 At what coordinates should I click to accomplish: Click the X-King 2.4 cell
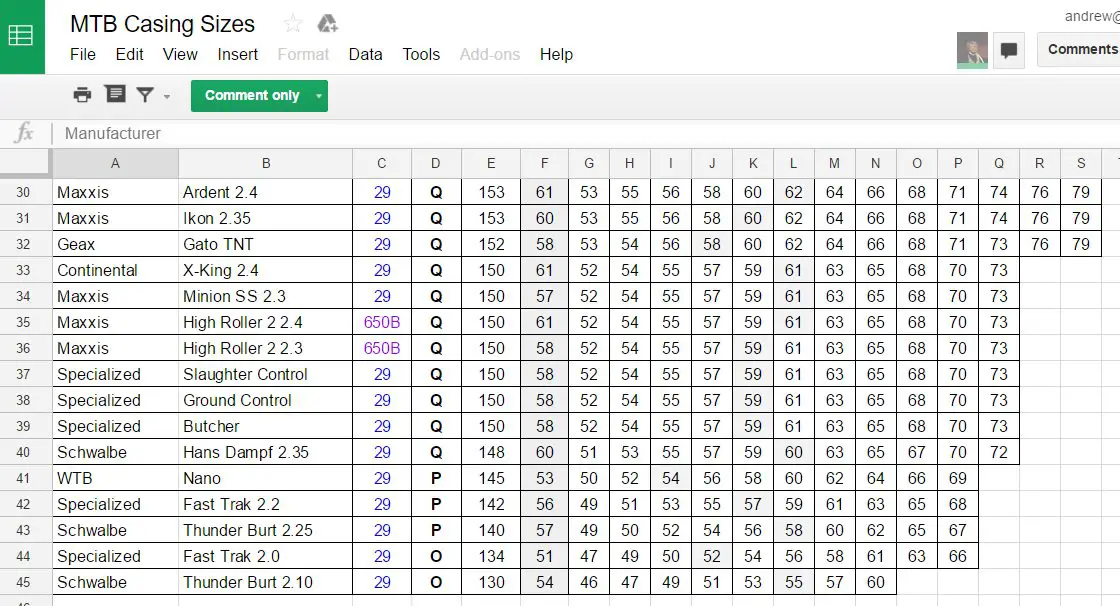point(266,270)
